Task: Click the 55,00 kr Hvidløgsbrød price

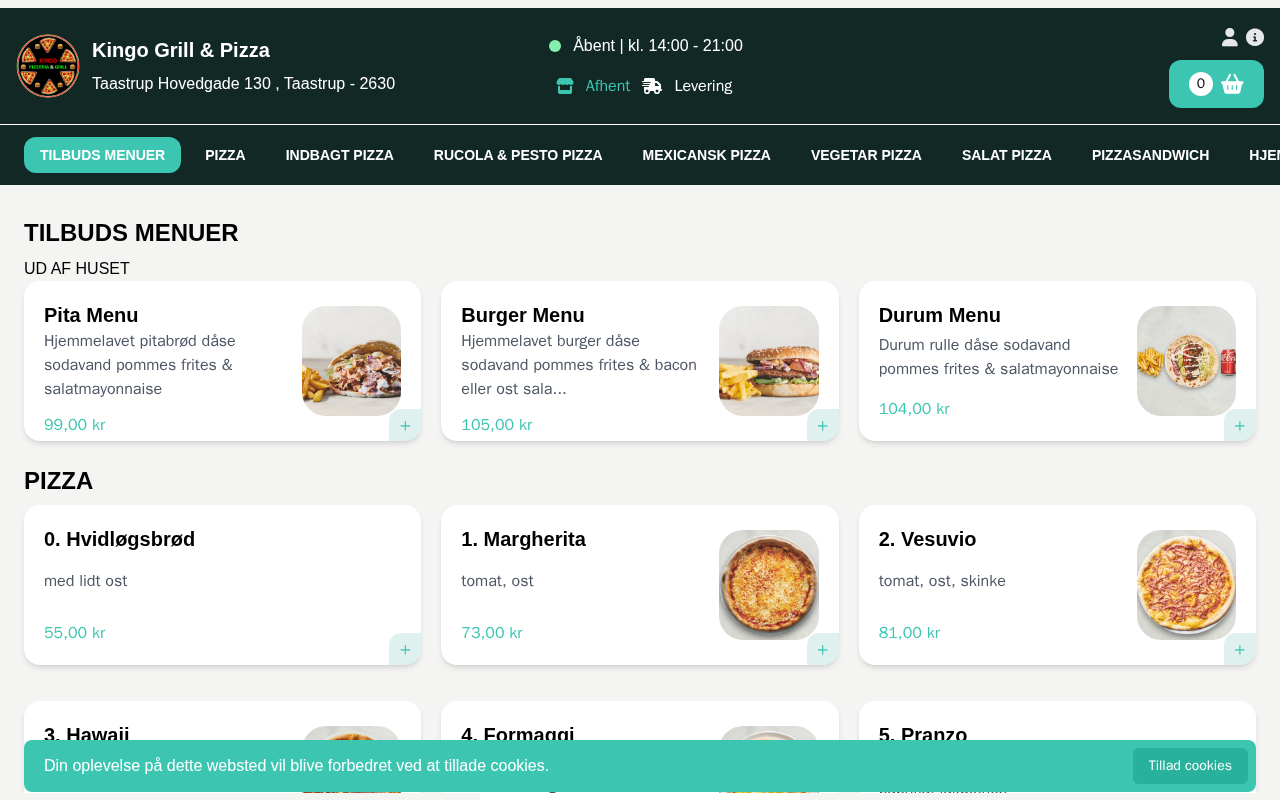Action: [75, 633]
